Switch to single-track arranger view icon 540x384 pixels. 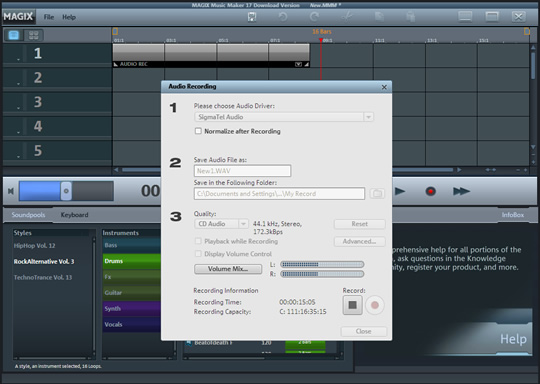click(14, 35)
